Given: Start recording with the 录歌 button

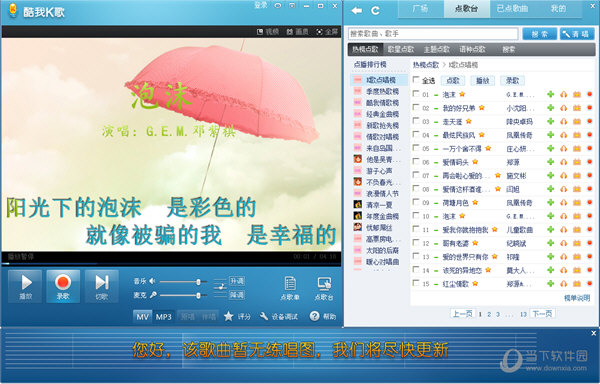Looking at the screenshot, I should (63, 286).
